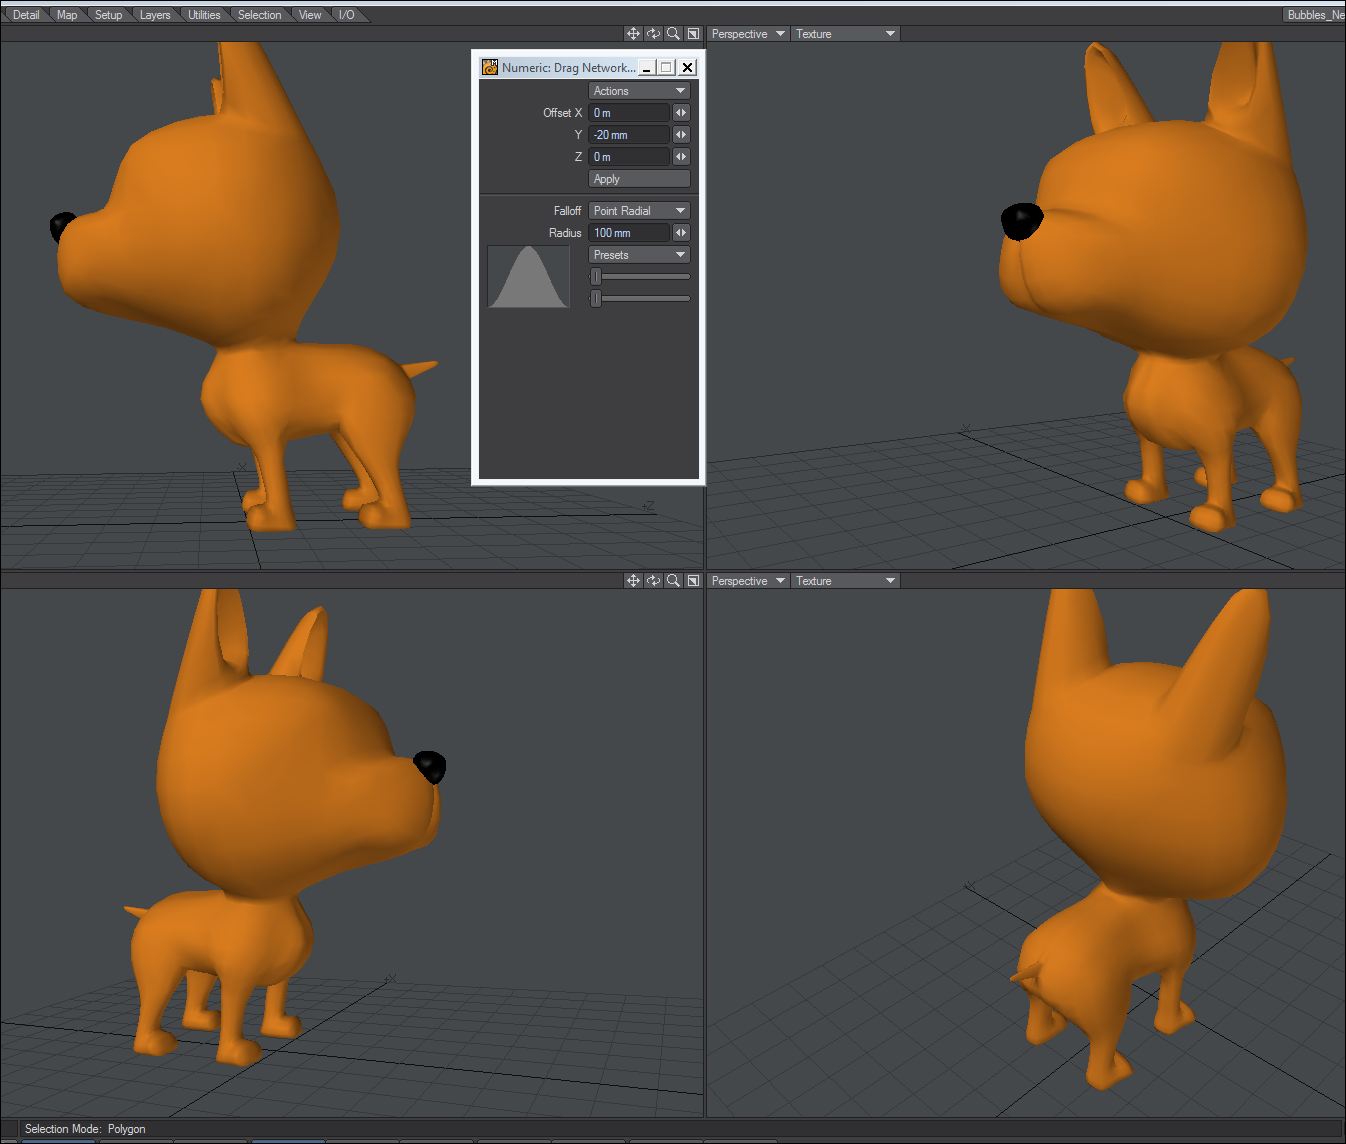Click the pan icon in bottom-left viewport

pos(633,581)
